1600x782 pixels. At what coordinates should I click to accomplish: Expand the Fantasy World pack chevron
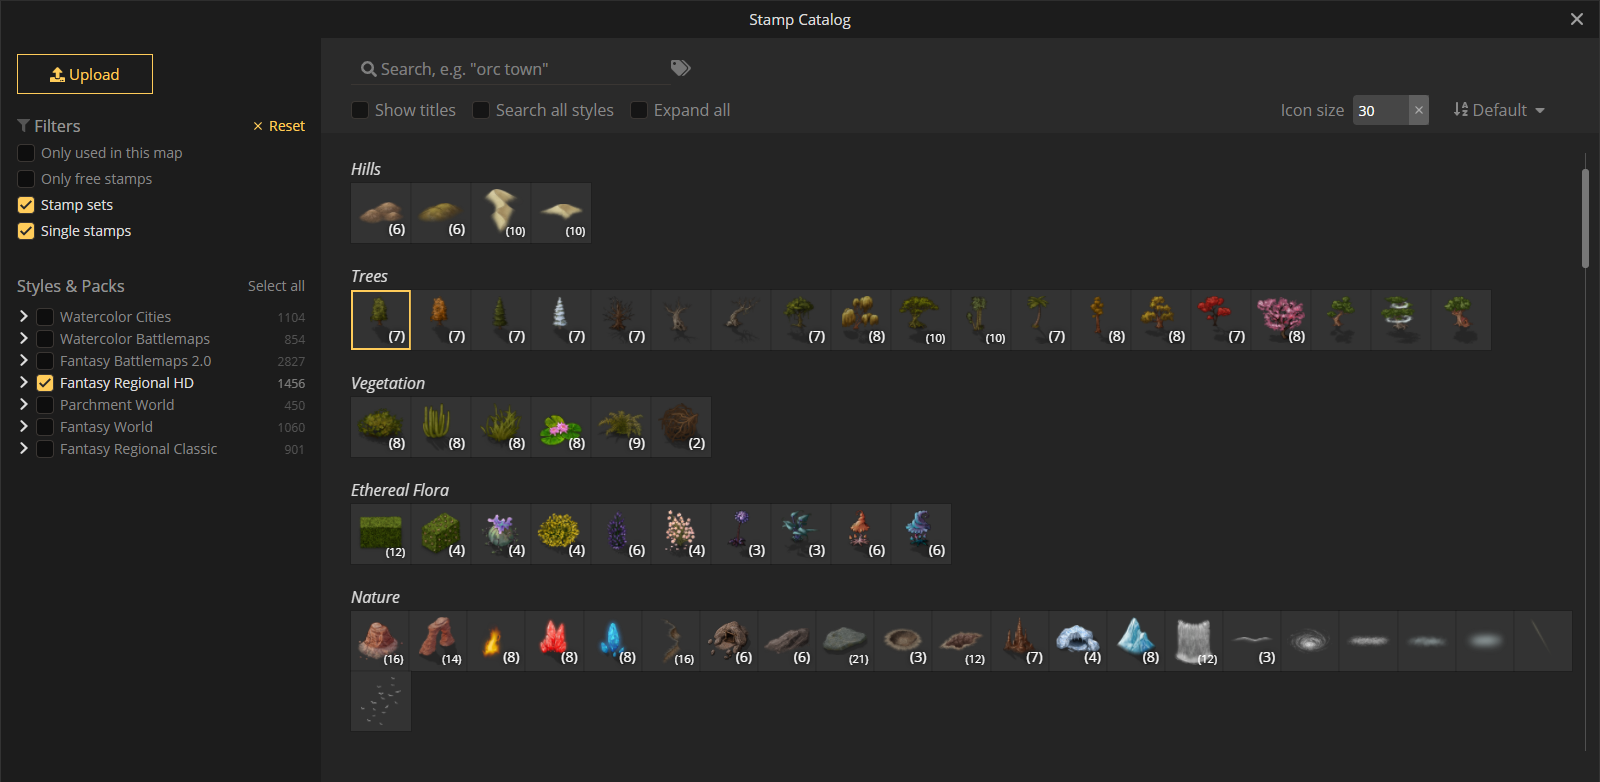(x=24, y=427)
